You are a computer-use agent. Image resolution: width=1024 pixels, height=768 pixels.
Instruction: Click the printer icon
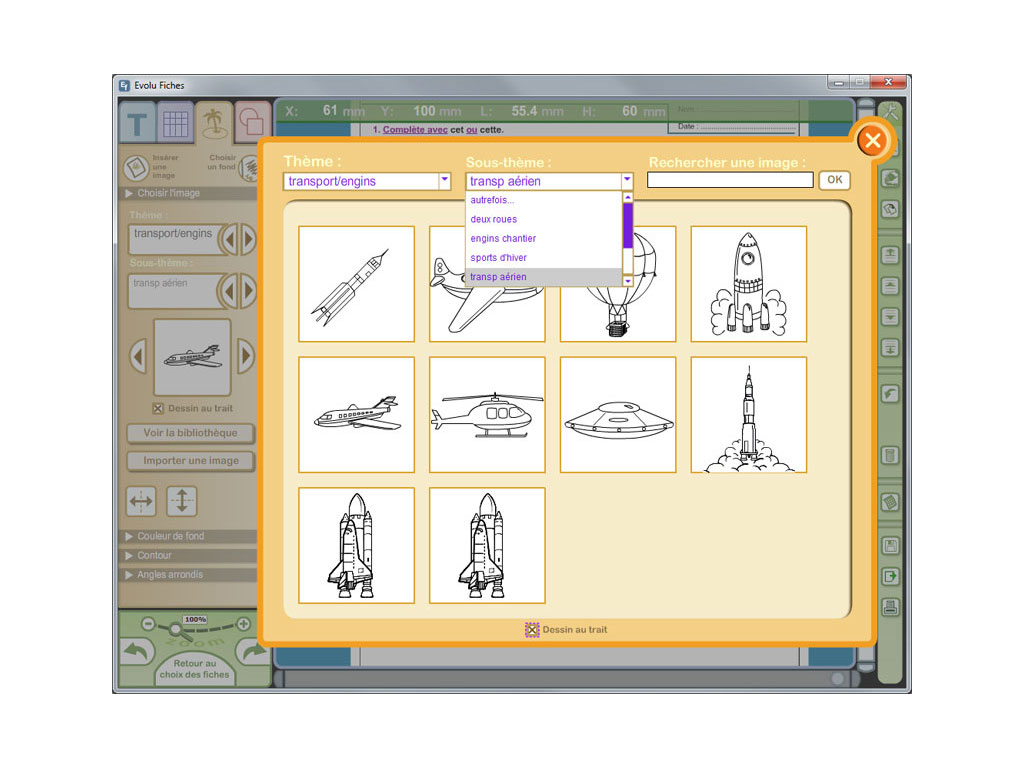(889, 606)
